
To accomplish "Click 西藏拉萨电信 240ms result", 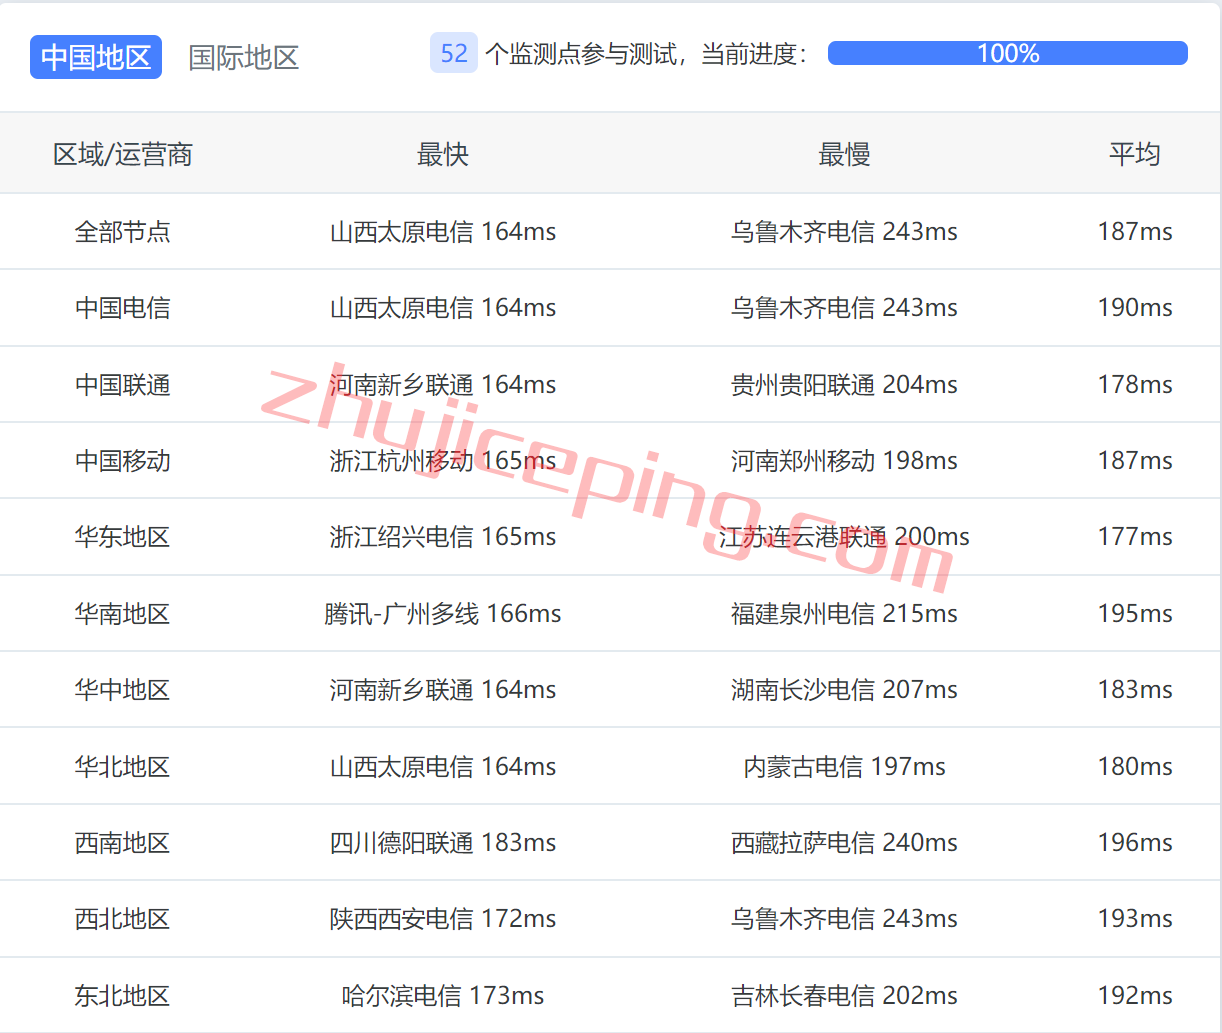I will point(844,842).
